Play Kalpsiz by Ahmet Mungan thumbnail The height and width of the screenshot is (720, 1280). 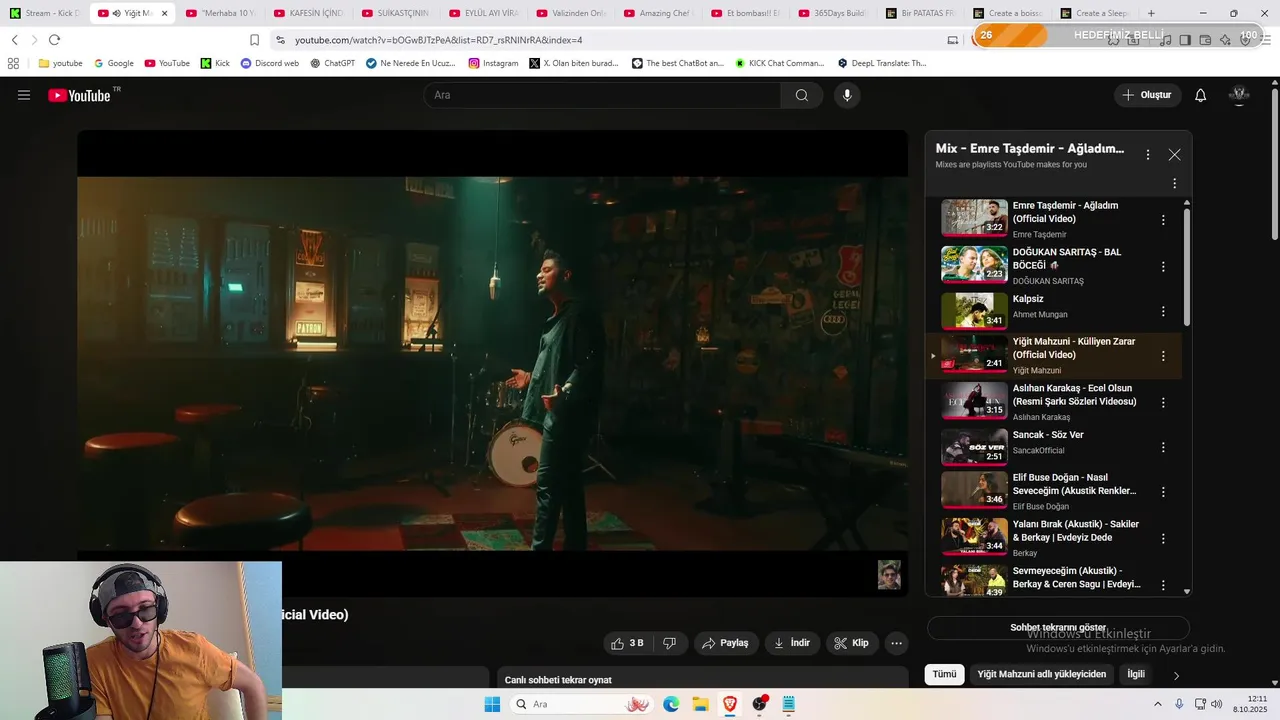974,310
